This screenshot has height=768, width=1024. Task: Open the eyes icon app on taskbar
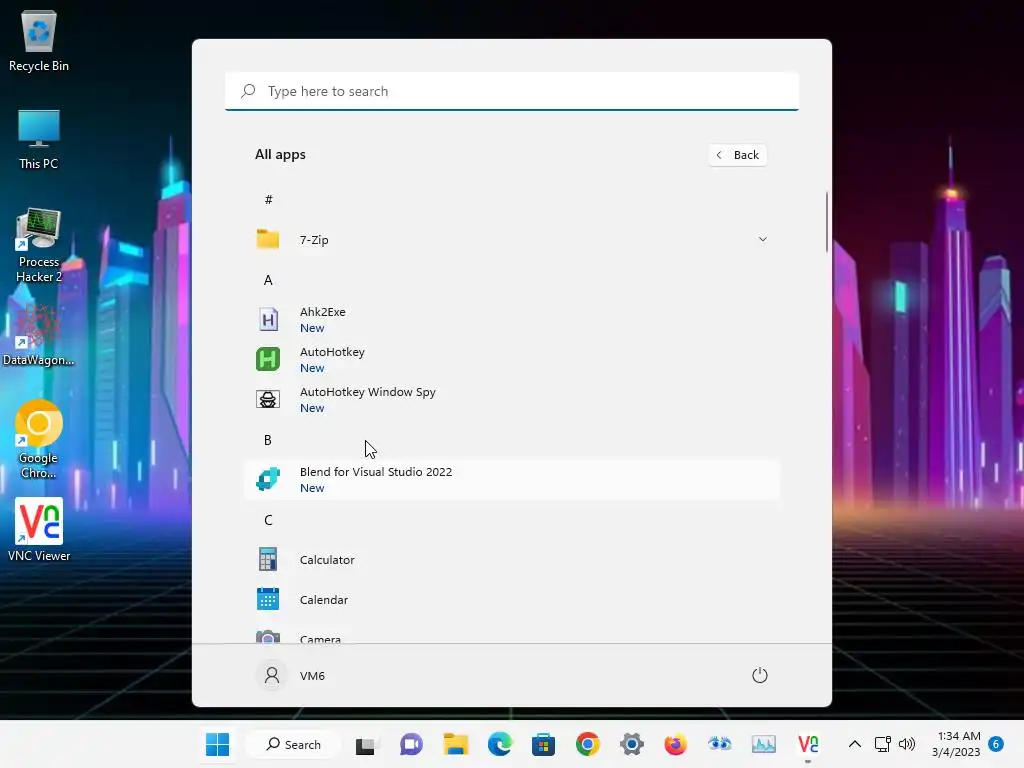[x=720, y=744]
